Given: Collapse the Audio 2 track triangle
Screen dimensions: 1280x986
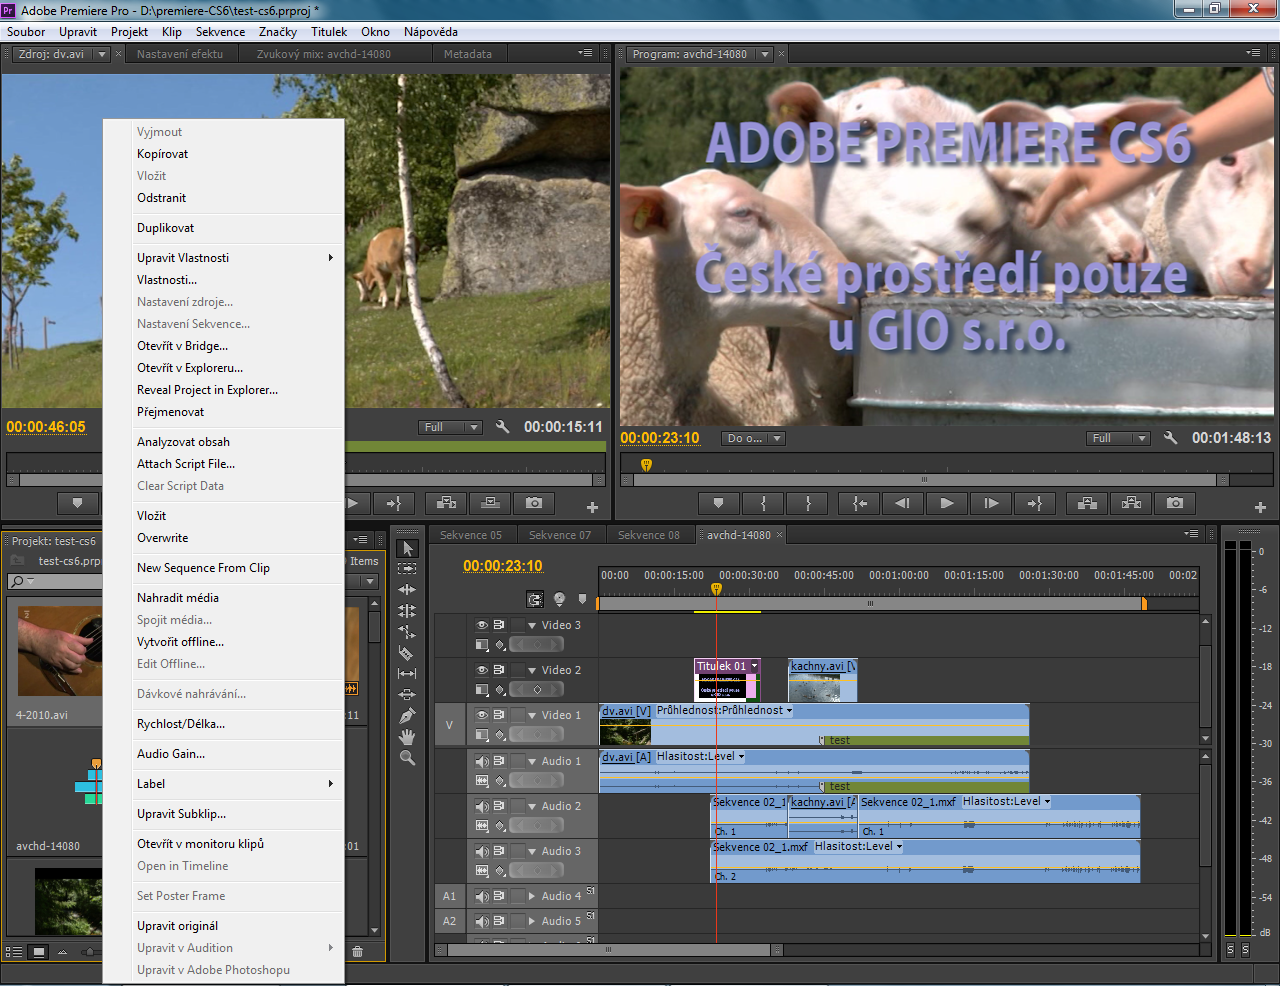Looking at the screenshot, I should [x=532, y=806].
